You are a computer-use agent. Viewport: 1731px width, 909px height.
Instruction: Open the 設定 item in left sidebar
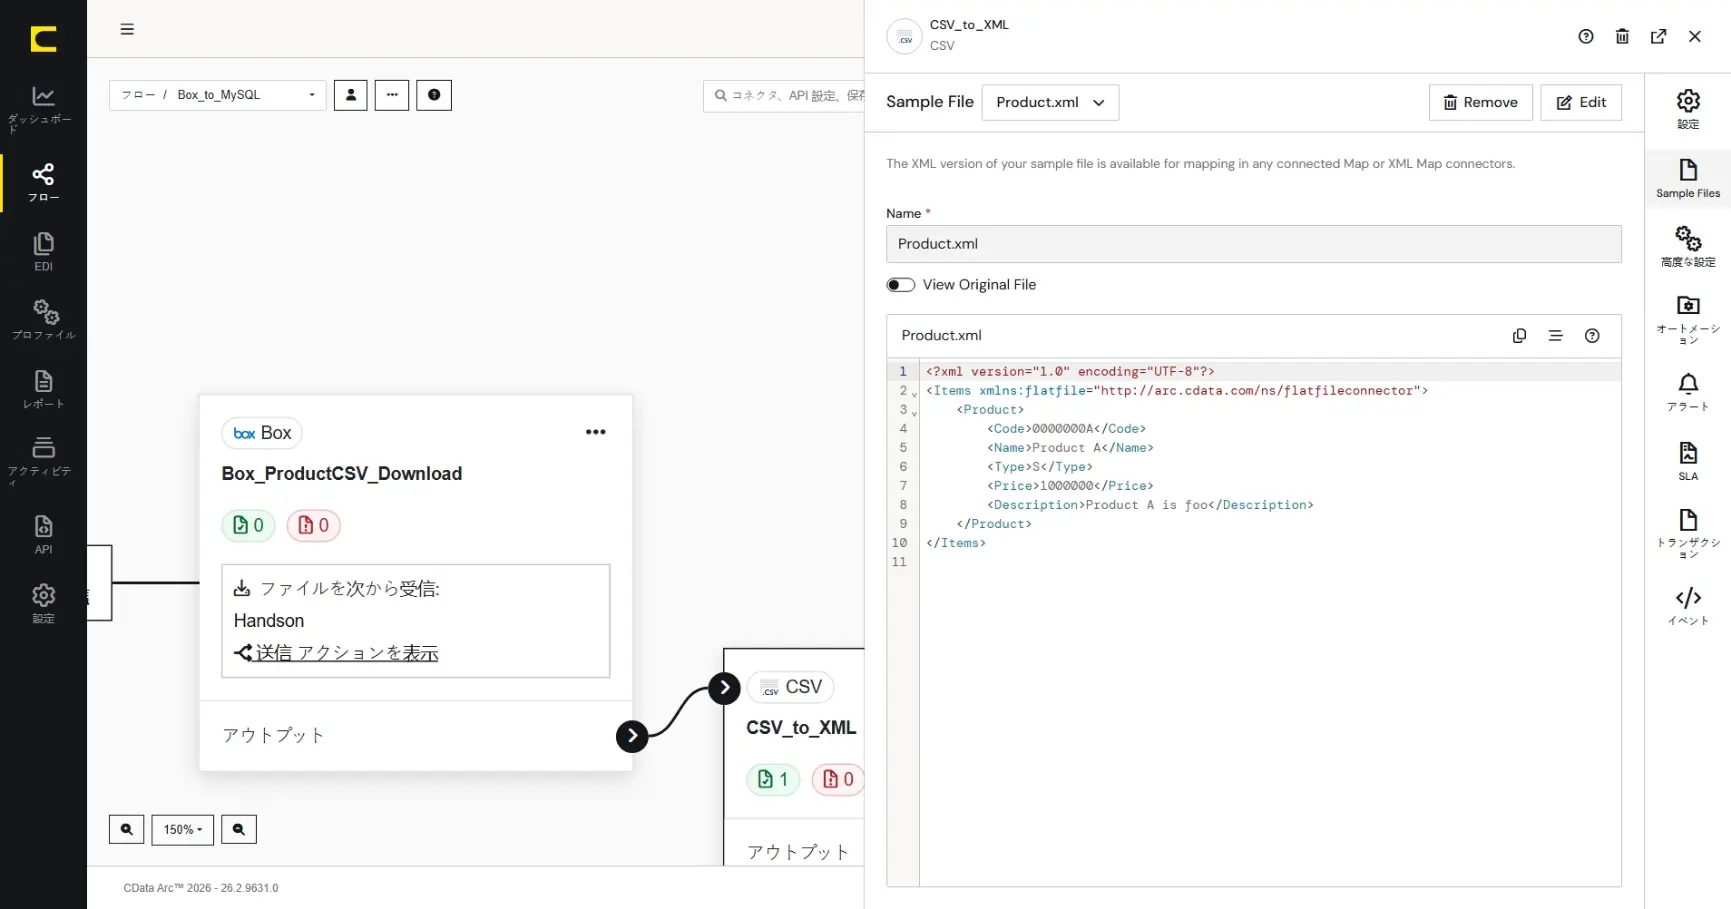(x=43, y=603)
